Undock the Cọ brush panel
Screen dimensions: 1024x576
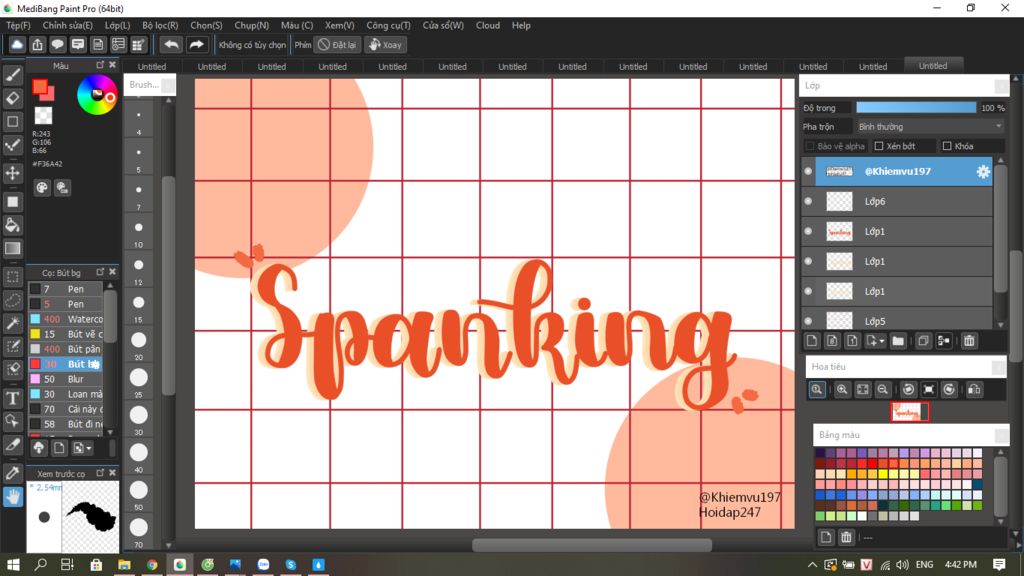(x=100, y=272)
